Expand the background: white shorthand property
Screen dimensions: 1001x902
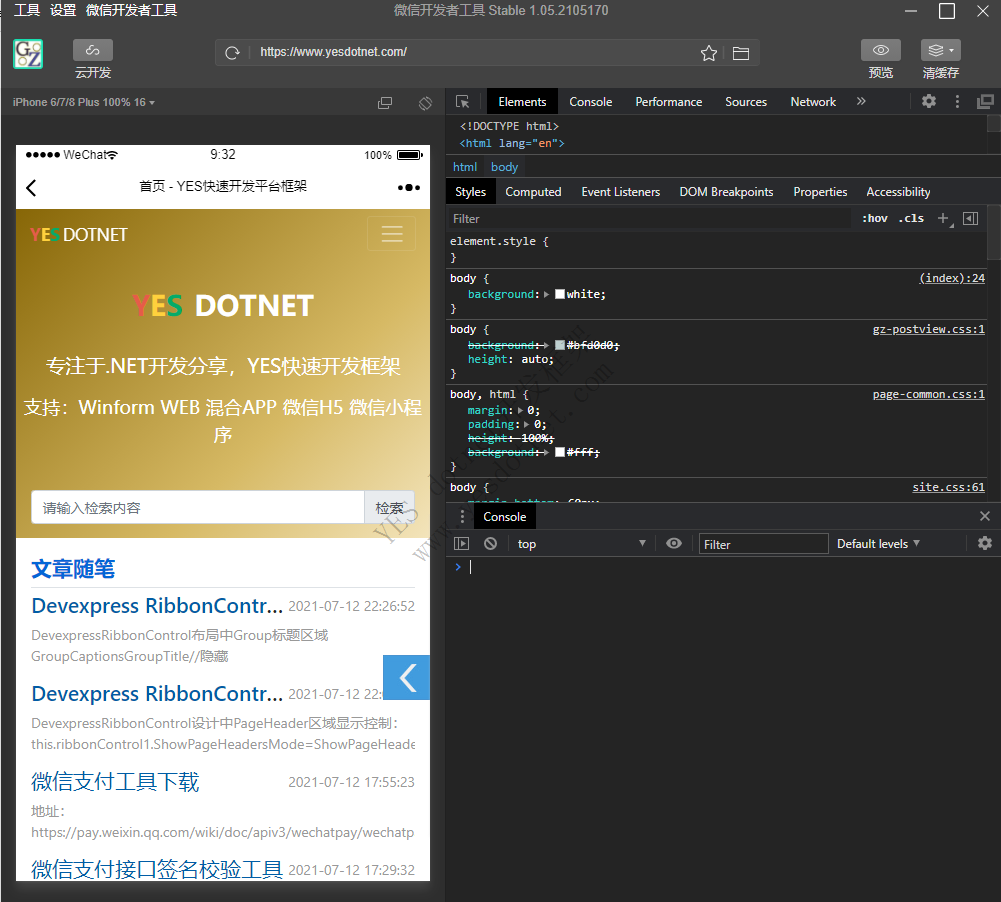[x=546, y=294]
